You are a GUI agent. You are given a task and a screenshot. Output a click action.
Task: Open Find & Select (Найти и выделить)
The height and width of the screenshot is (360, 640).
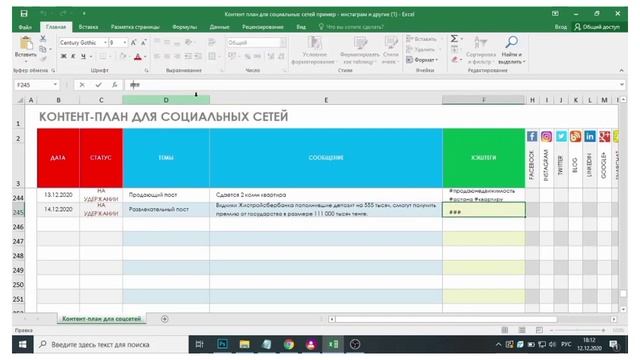click(511, 50)
